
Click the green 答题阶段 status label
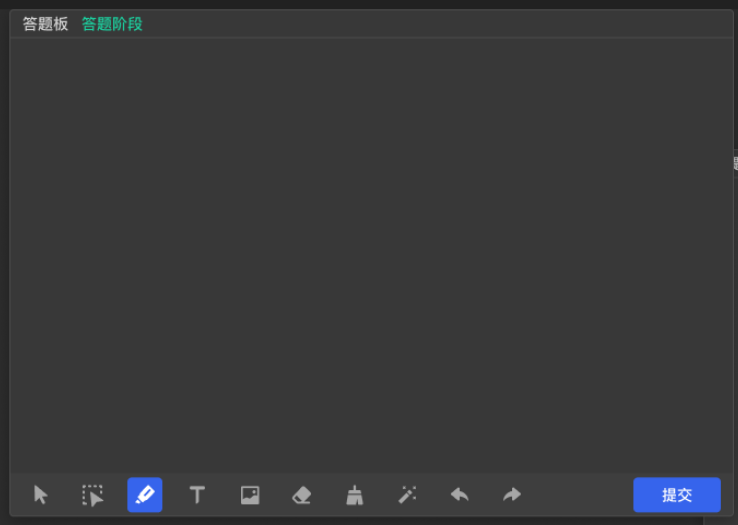[112, 24]
